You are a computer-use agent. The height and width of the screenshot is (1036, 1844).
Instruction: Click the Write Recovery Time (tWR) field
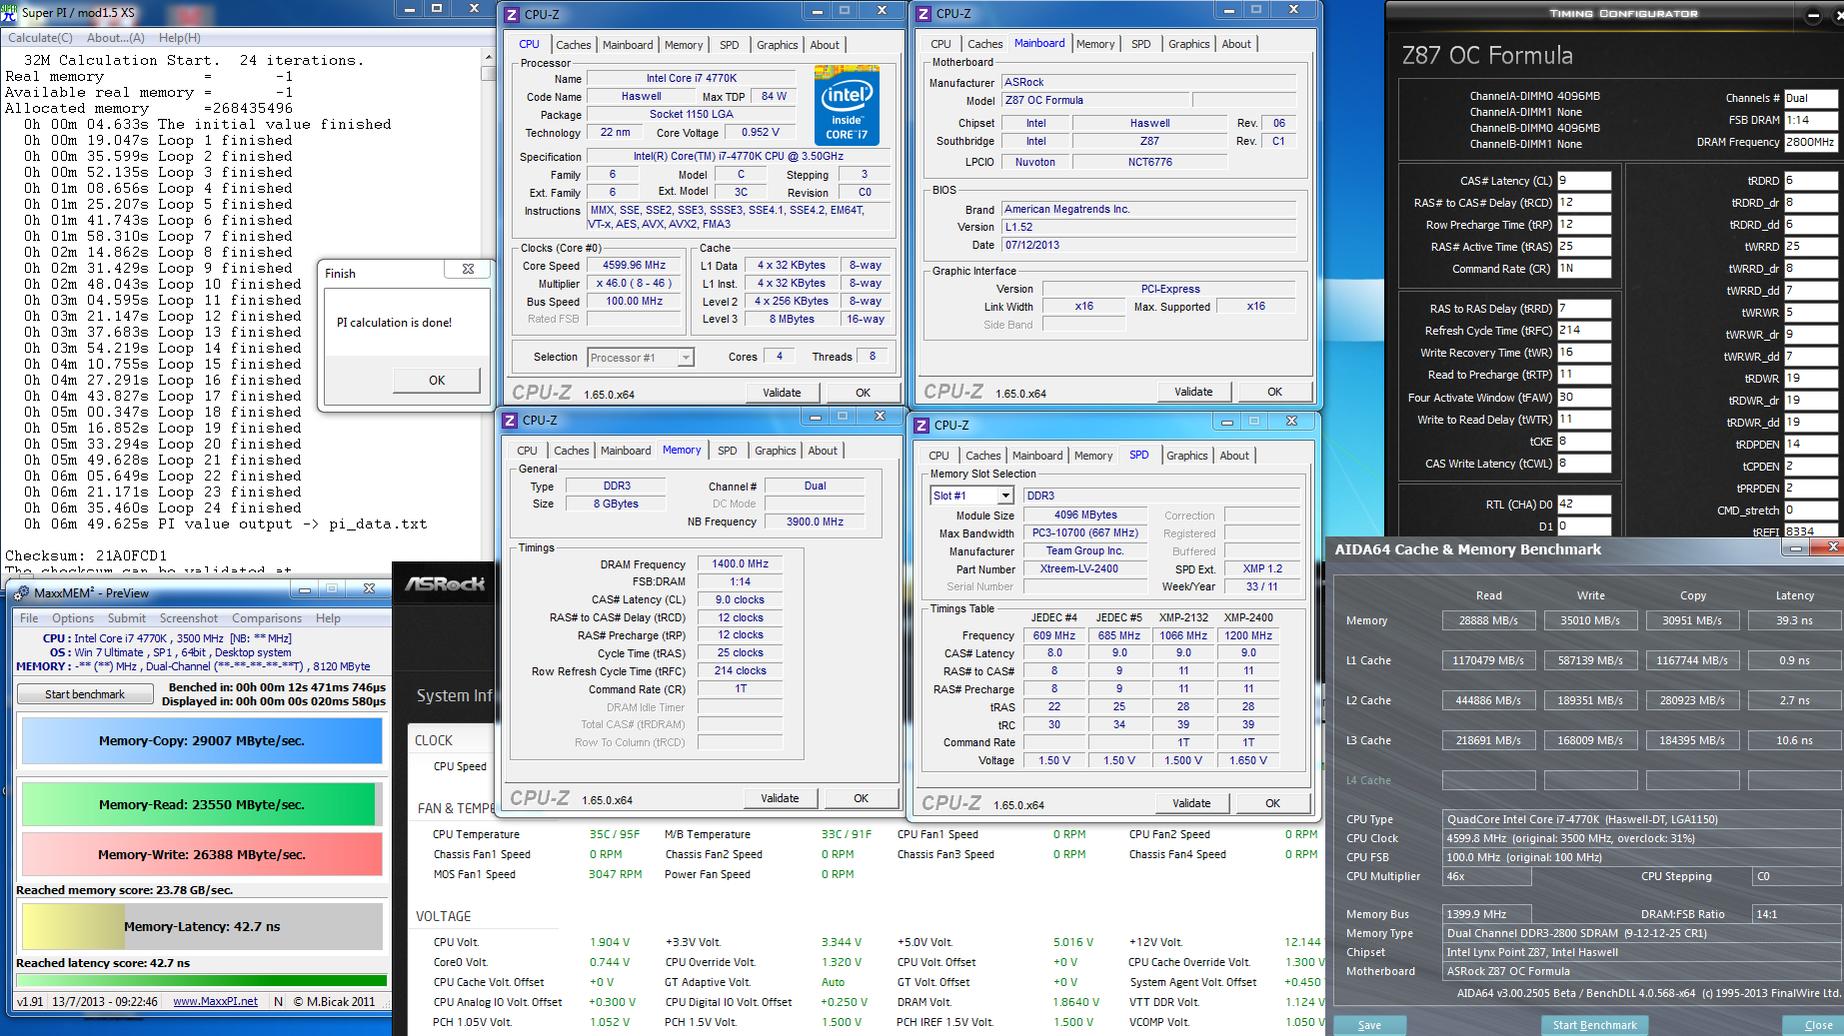pyautogui.click(x=1584, y=353)
